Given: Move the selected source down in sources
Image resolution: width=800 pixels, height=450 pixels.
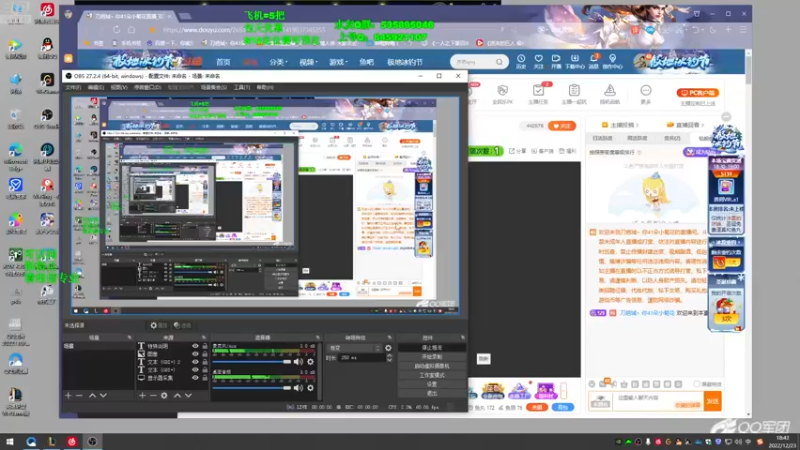Looking at the screenshot, I should pyautogui.click(x=188, y=395).
